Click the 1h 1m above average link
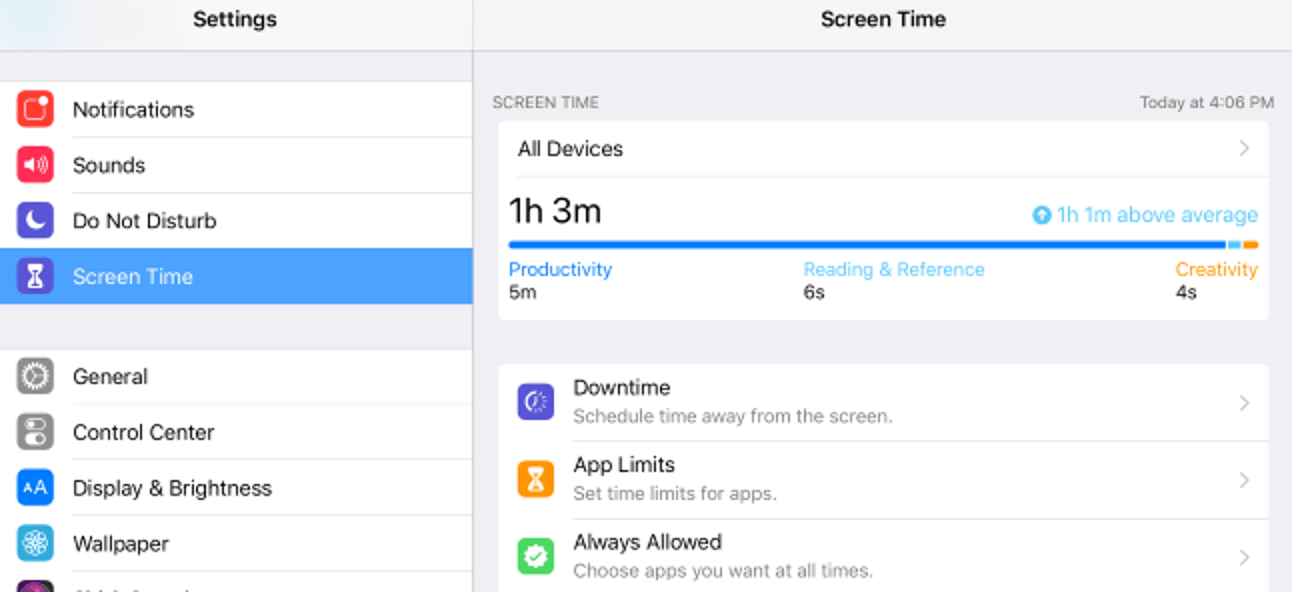This screenshot has height=592, width=1292. pyautogui.click(x=1145, y=214)
